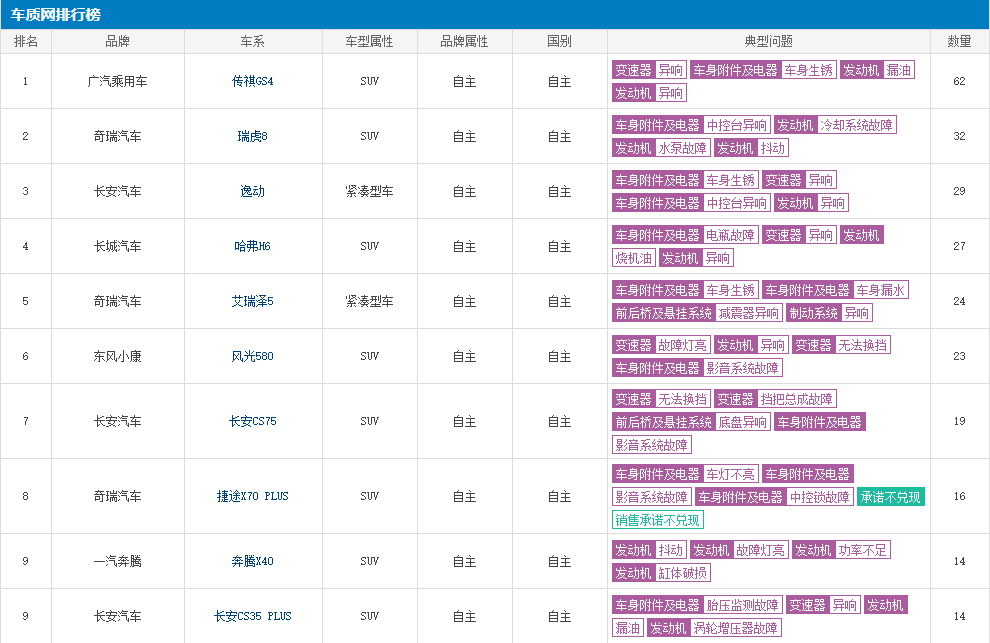Open the 涡轮增压器故障 tag for 长安CS35 PLUS
The height and width of the screenshot is (643, 990).
coord(736,628)
